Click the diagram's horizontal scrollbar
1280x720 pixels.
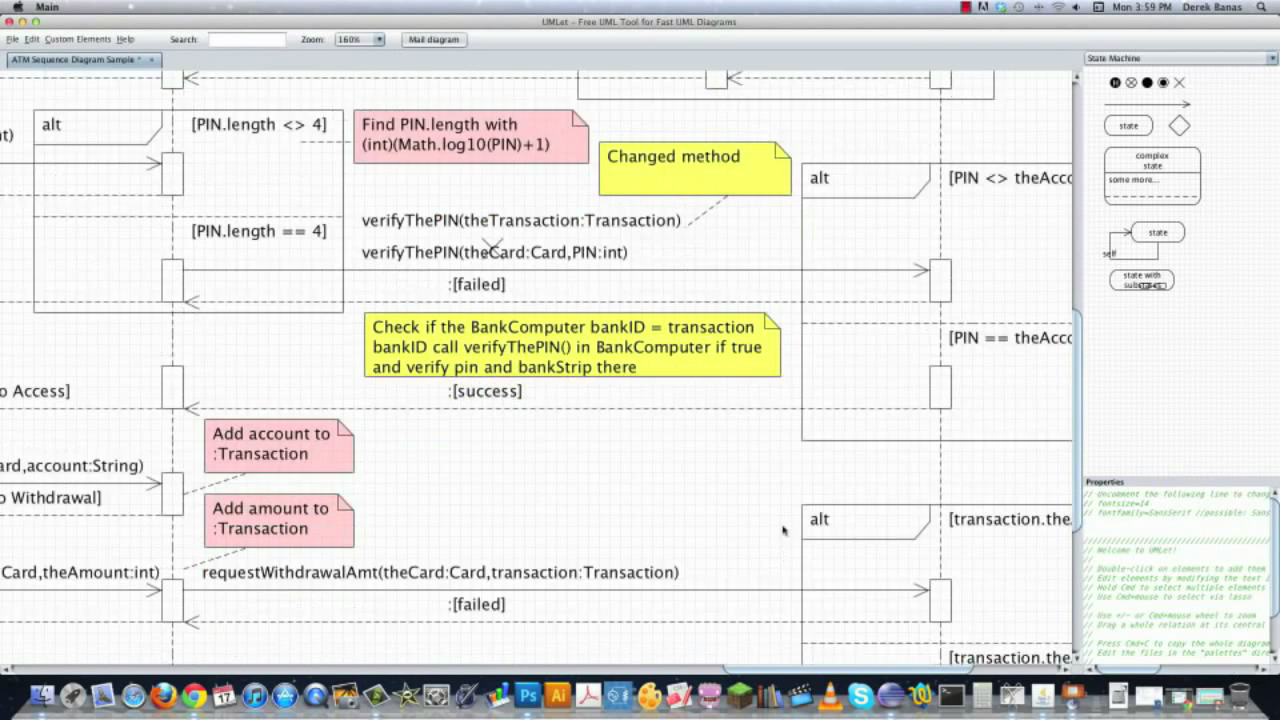tap(851, 668)
